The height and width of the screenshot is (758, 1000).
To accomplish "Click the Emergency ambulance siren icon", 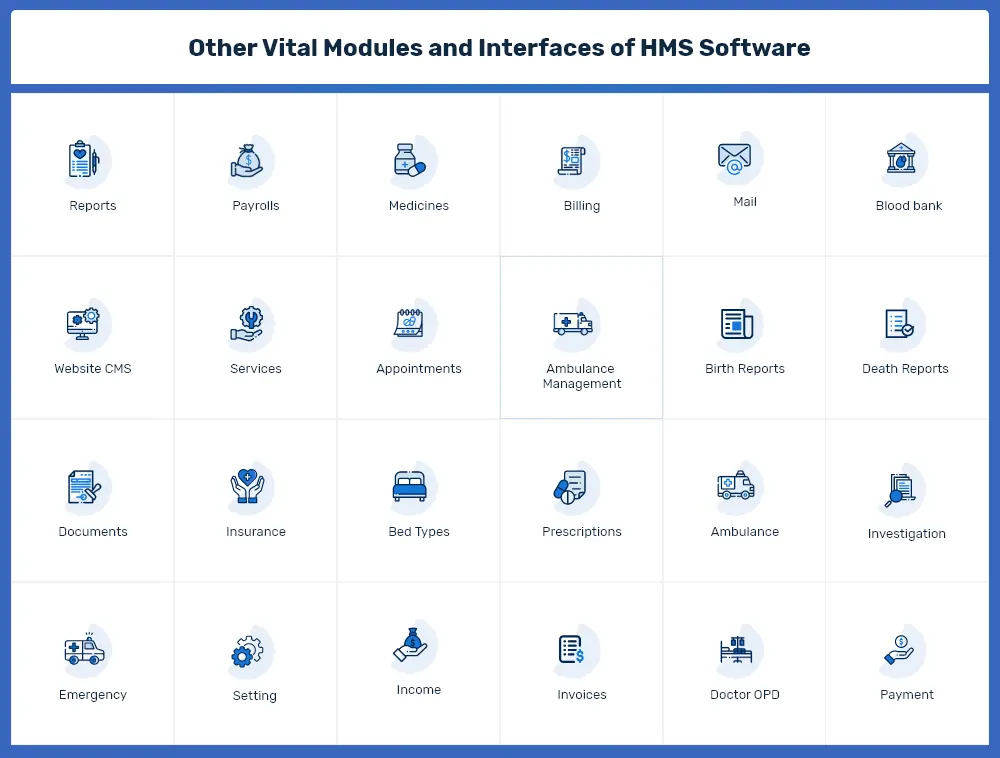I will pos(84,649).
